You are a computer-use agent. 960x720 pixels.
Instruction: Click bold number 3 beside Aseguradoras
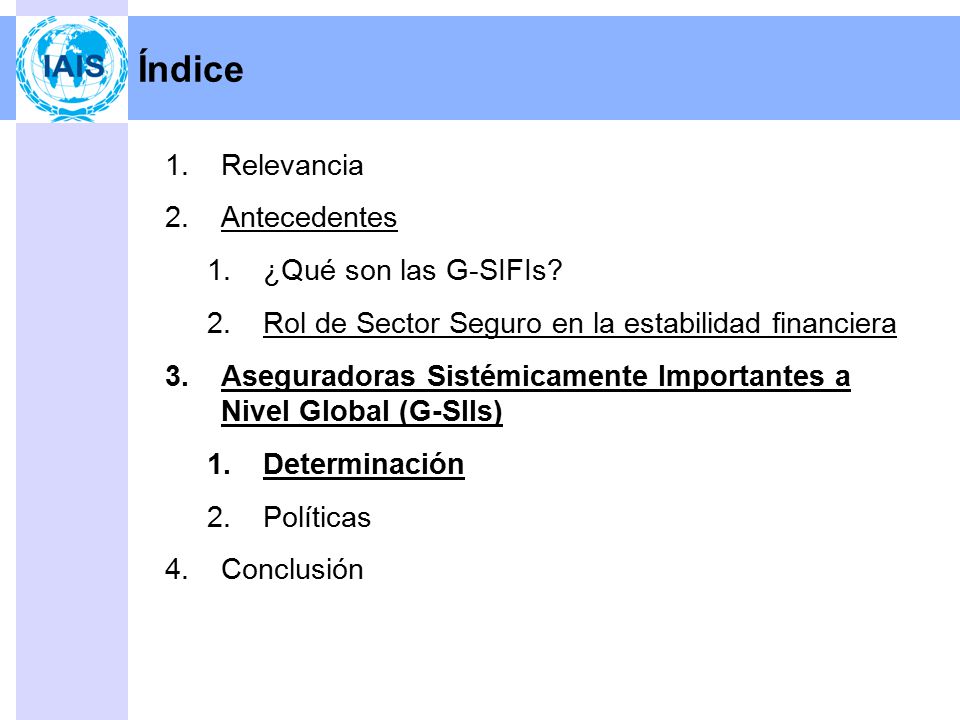pos(176,376)
